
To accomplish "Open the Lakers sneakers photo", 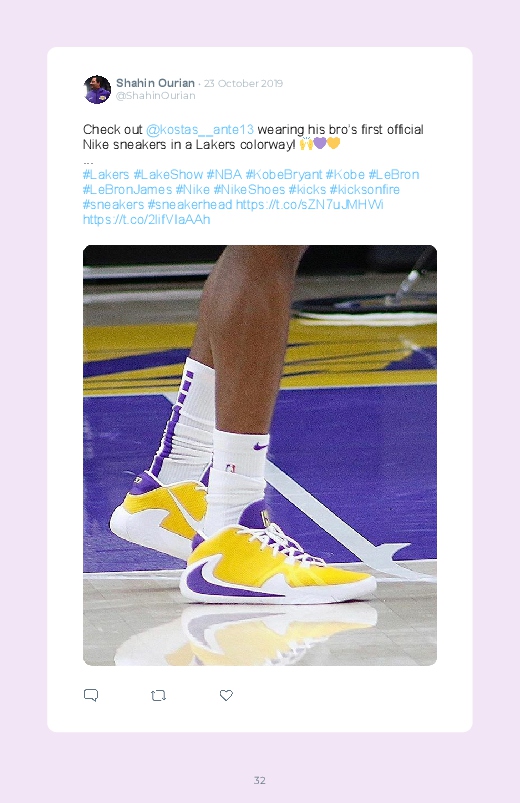I will [x=260, y=455].
